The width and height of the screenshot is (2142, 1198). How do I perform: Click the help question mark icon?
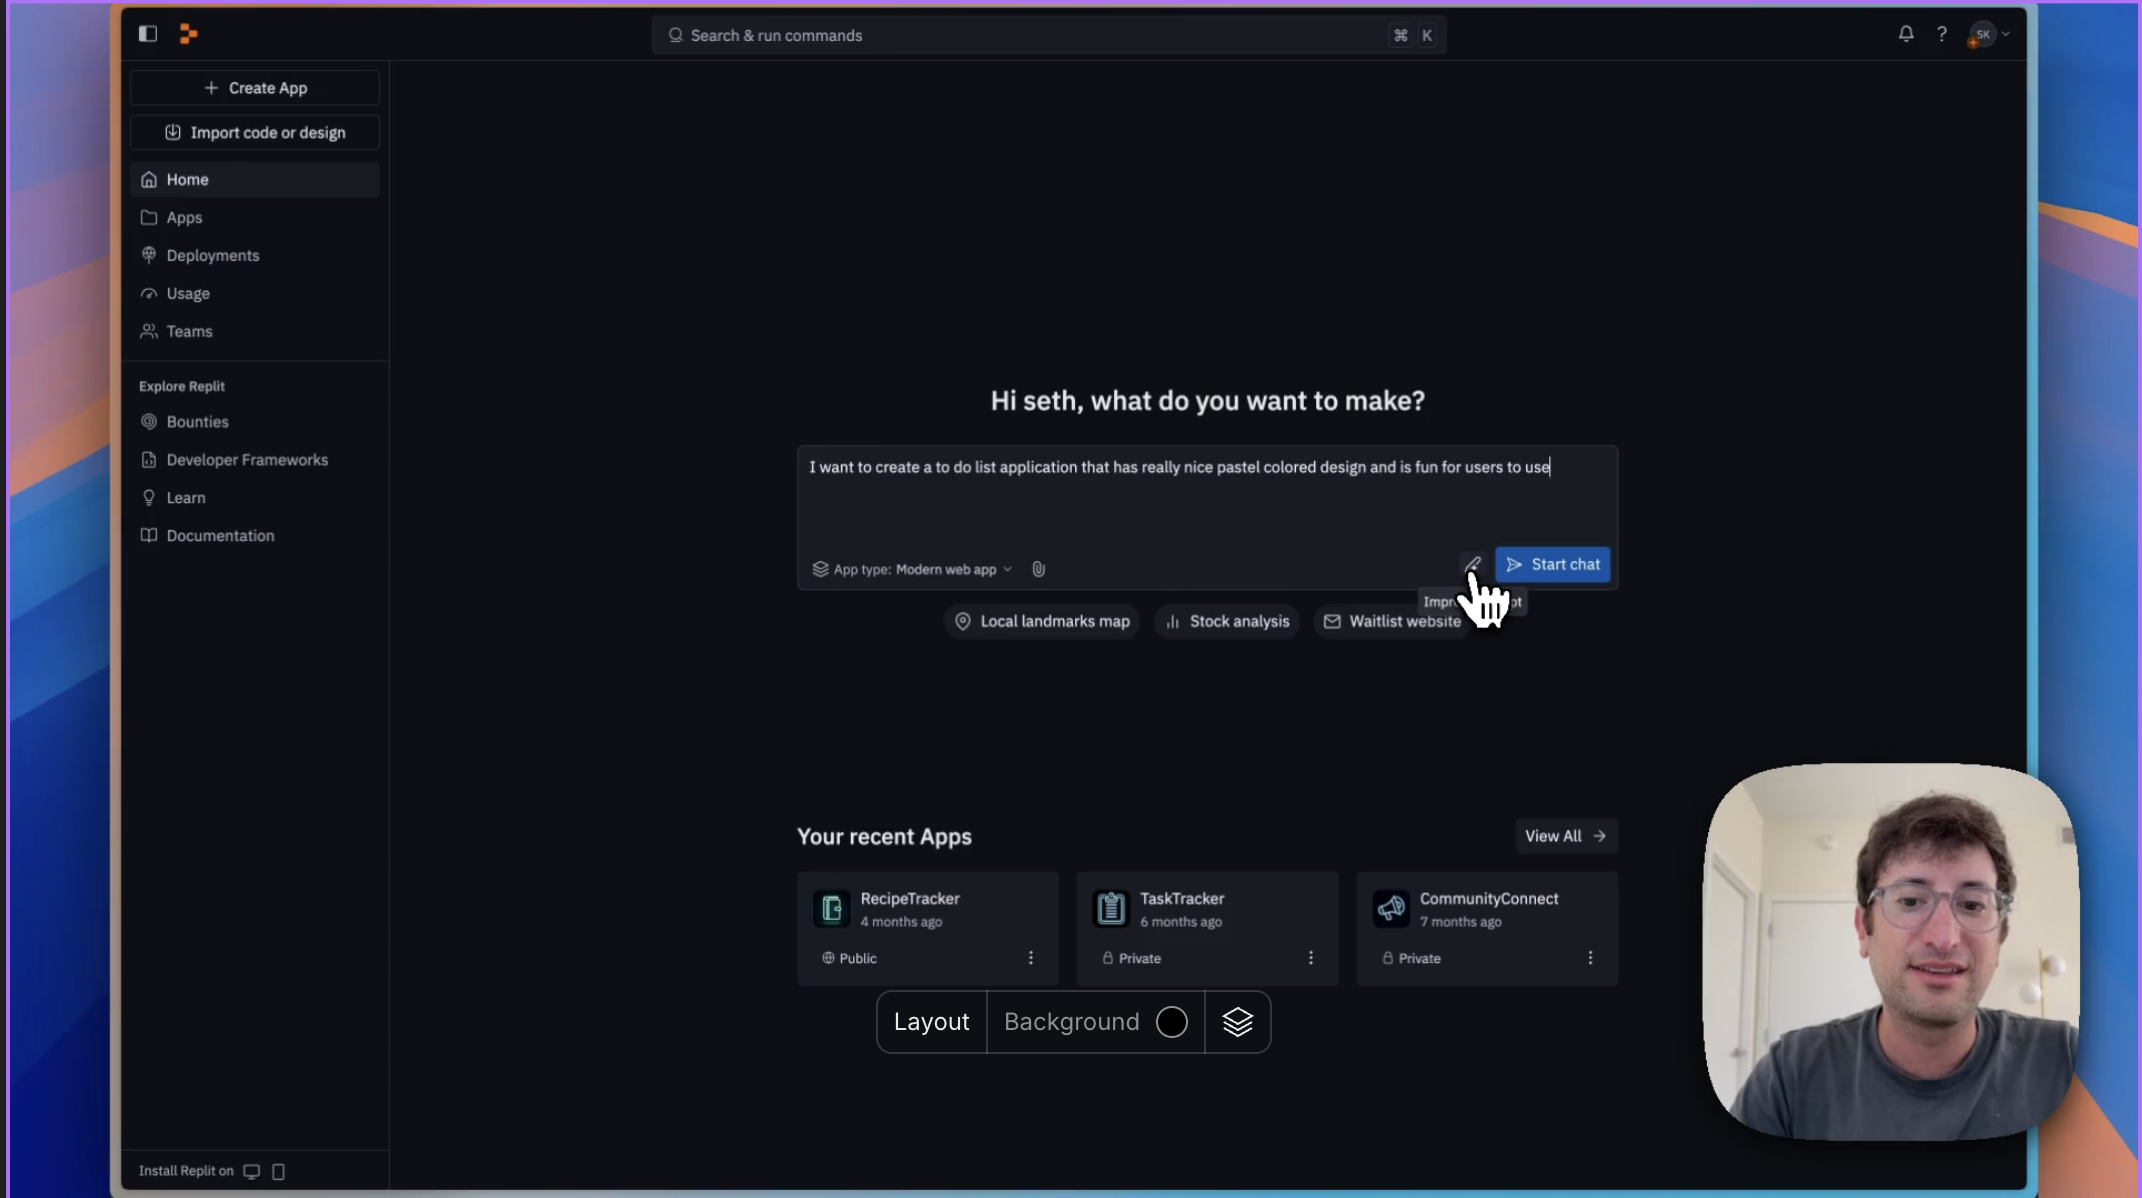1941,34
